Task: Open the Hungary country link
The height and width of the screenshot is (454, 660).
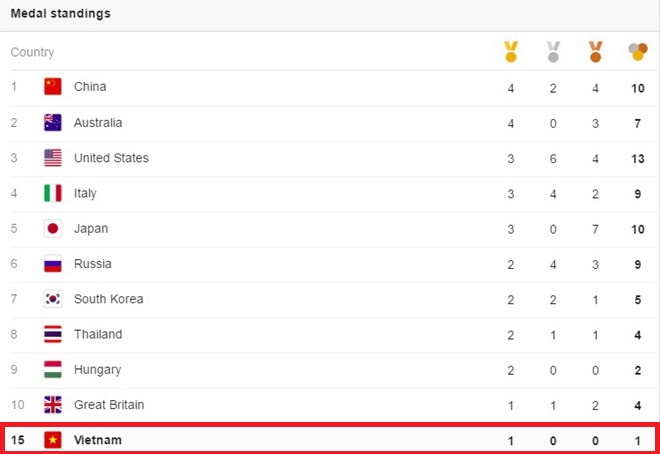Action: [x=97, y=370]
